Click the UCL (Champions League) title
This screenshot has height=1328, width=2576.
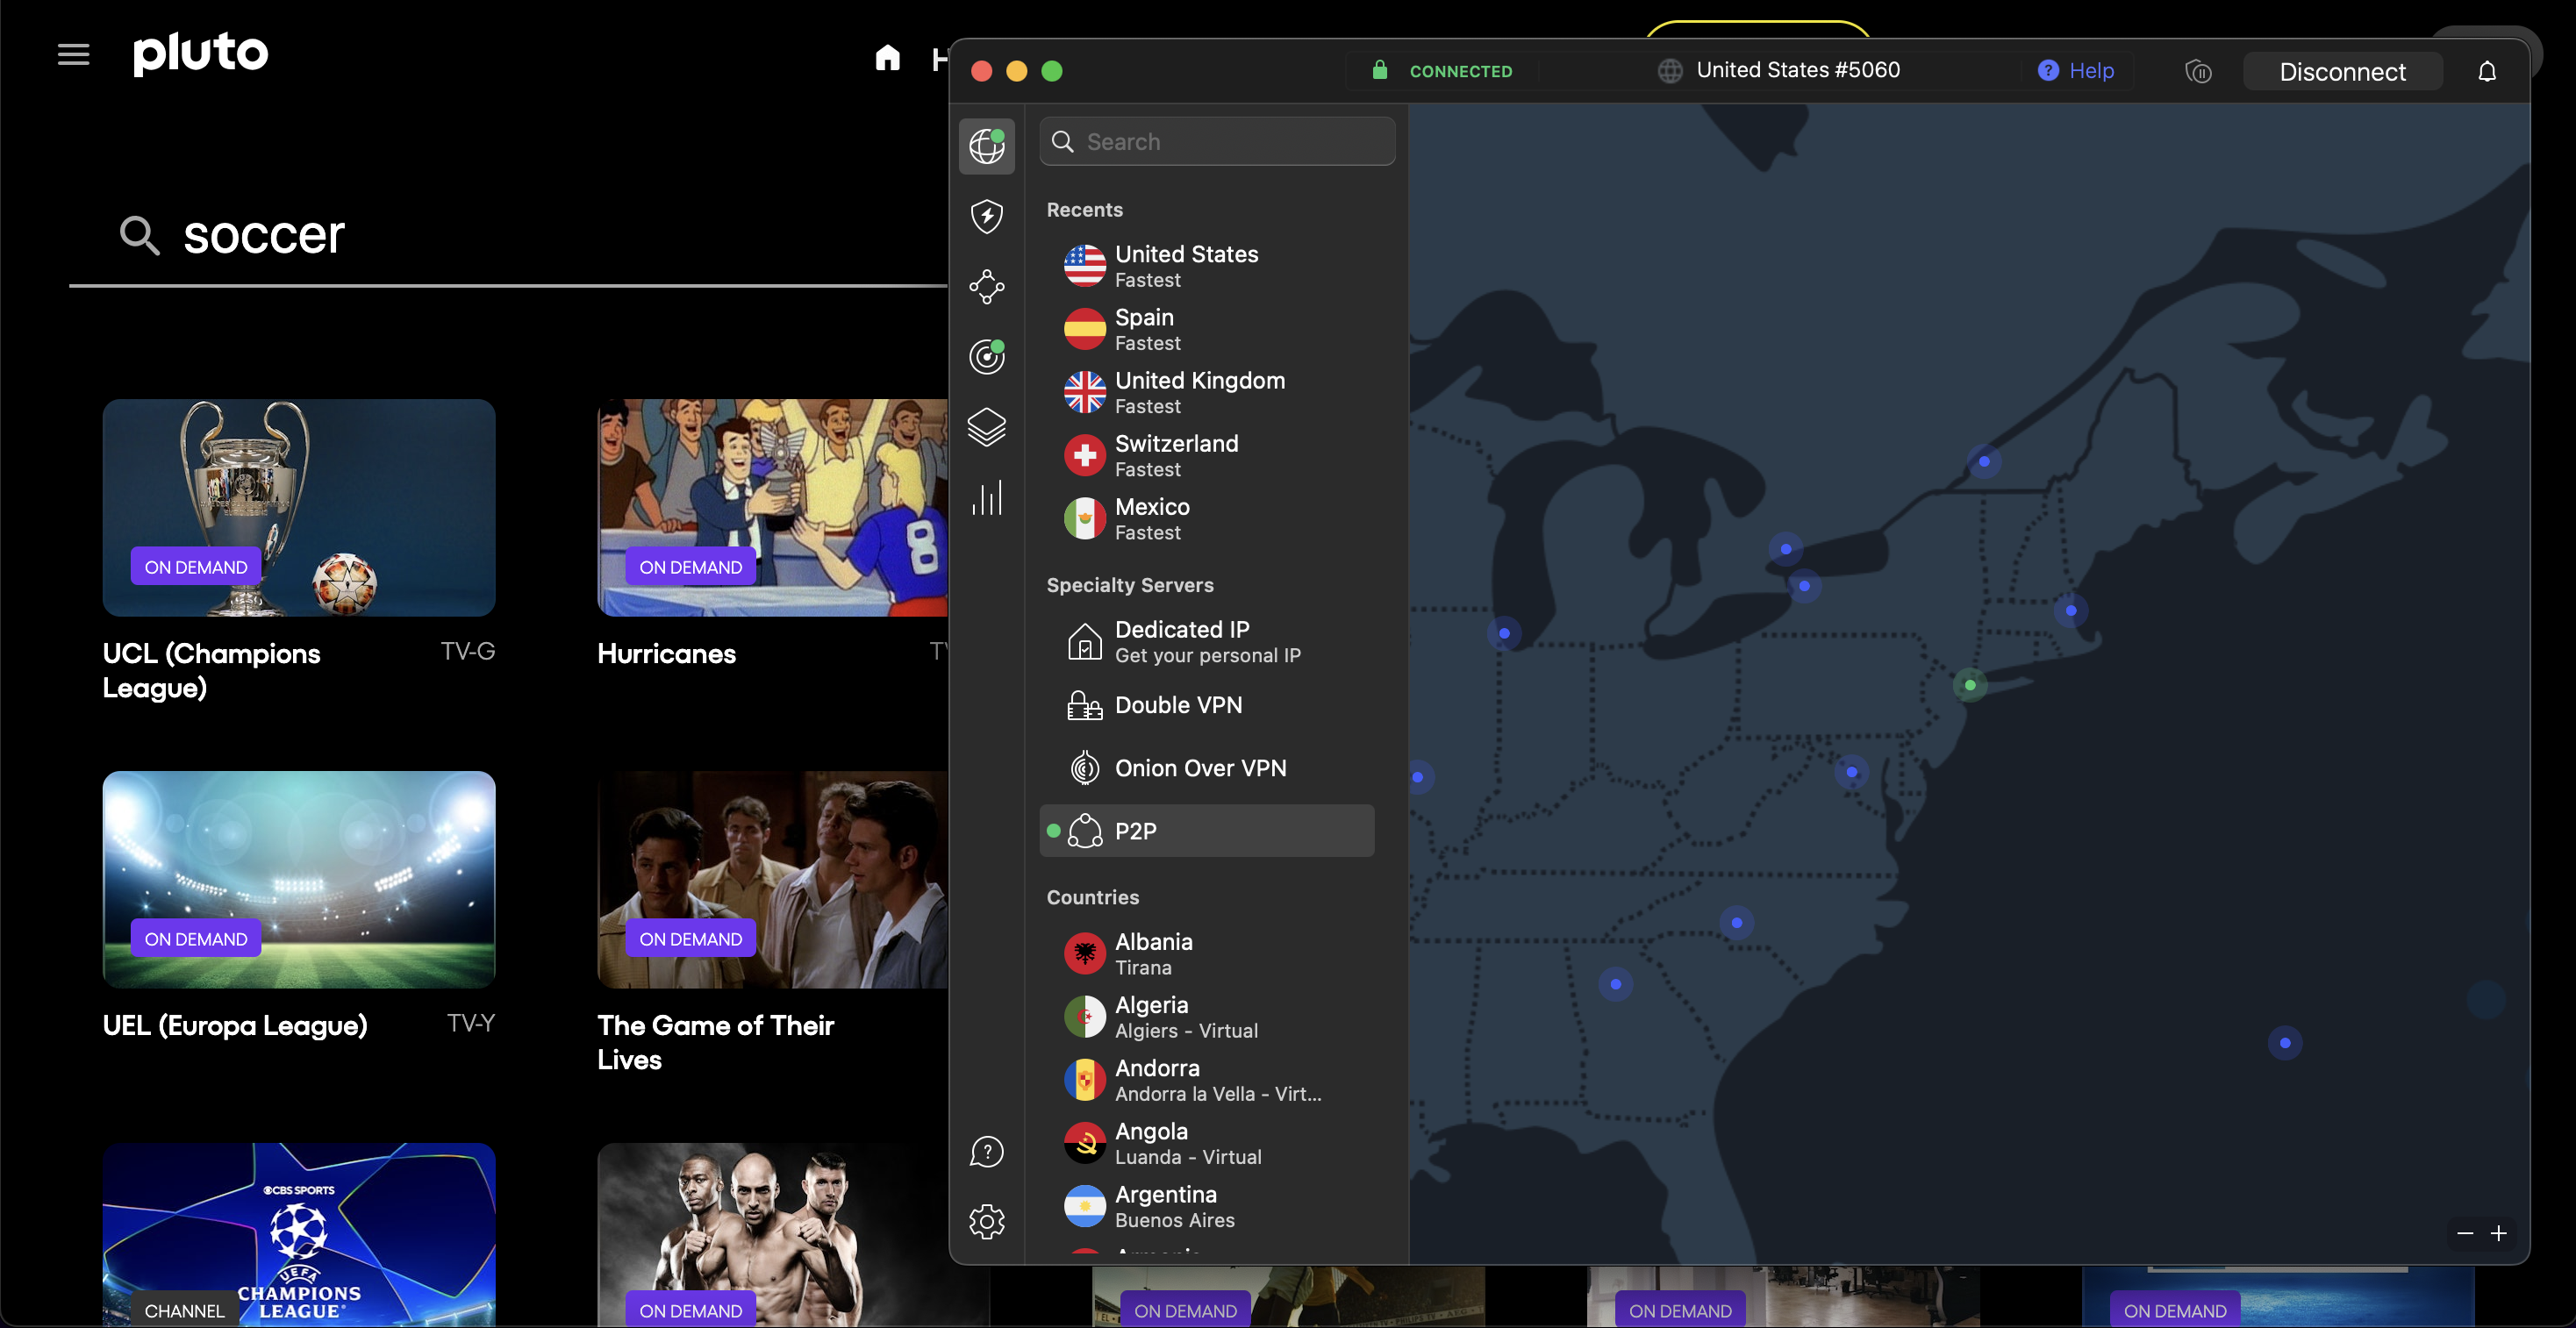[x=212, y=670]
